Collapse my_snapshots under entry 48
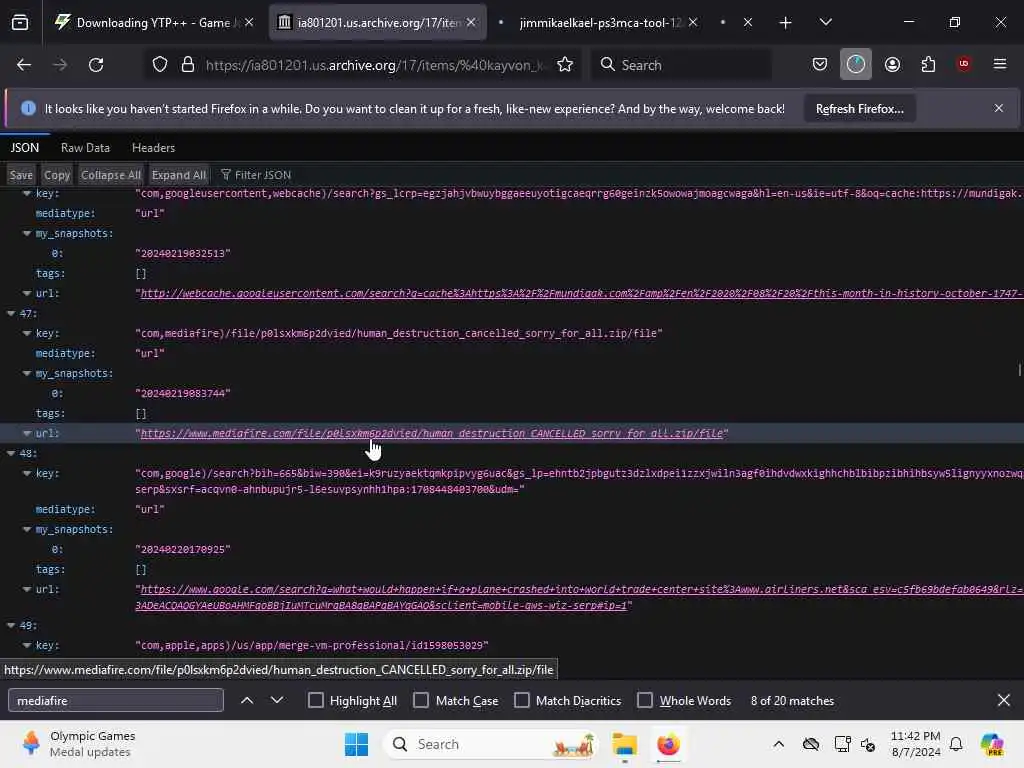 pos(27,529)
